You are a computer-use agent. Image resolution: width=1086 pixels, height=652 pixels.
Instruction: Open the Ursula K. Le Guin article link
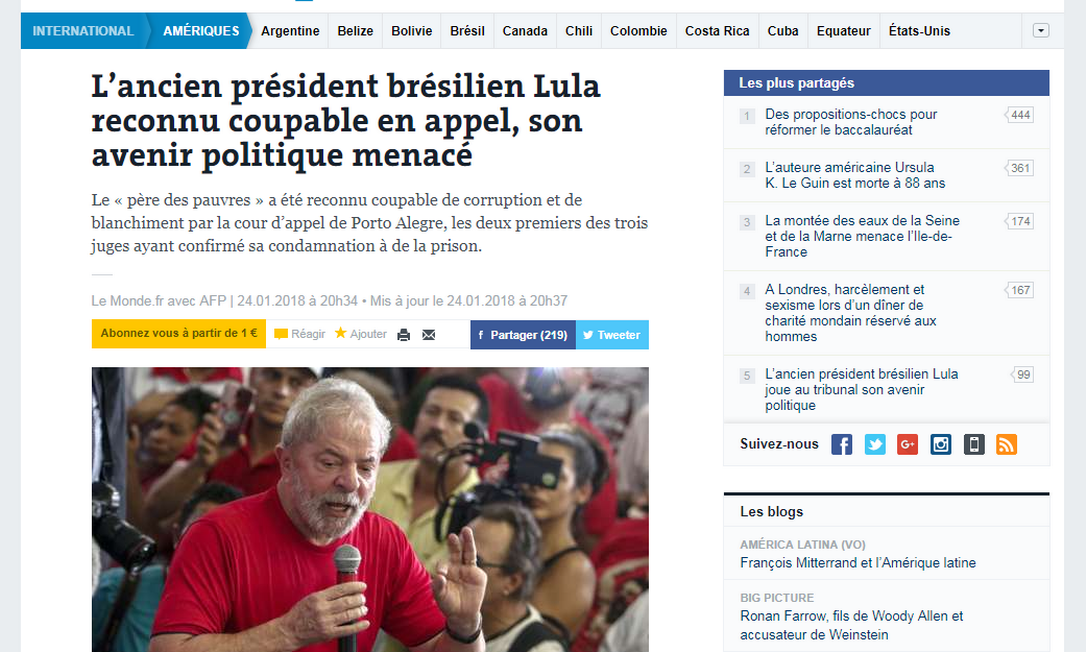[855, 175]
